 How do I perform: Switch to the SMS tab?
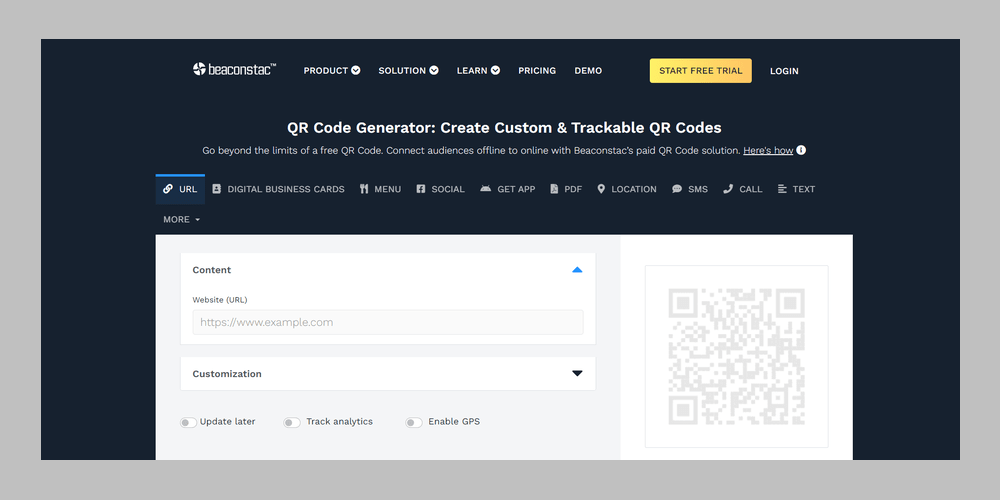tap(689, 189)
